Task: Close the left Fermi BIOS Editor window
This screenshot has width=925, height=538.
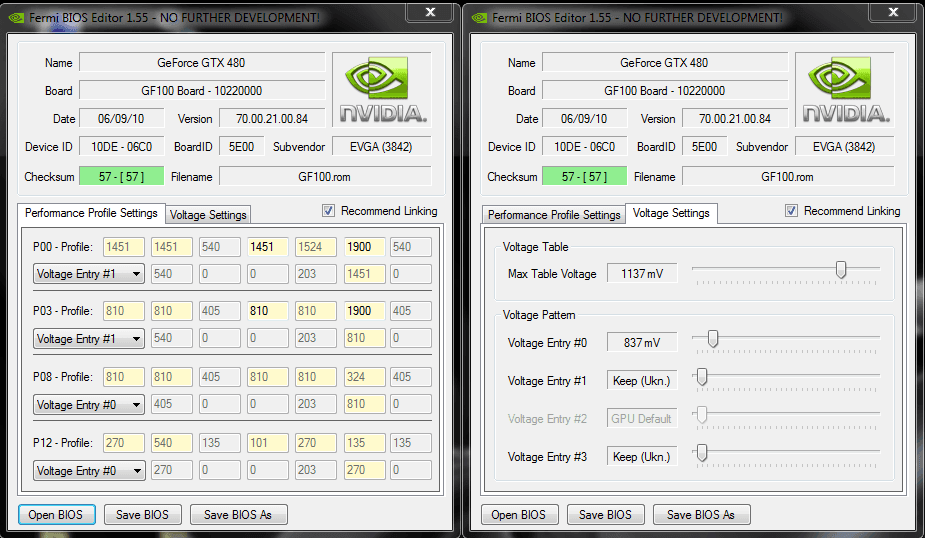Action: (431, 12)
